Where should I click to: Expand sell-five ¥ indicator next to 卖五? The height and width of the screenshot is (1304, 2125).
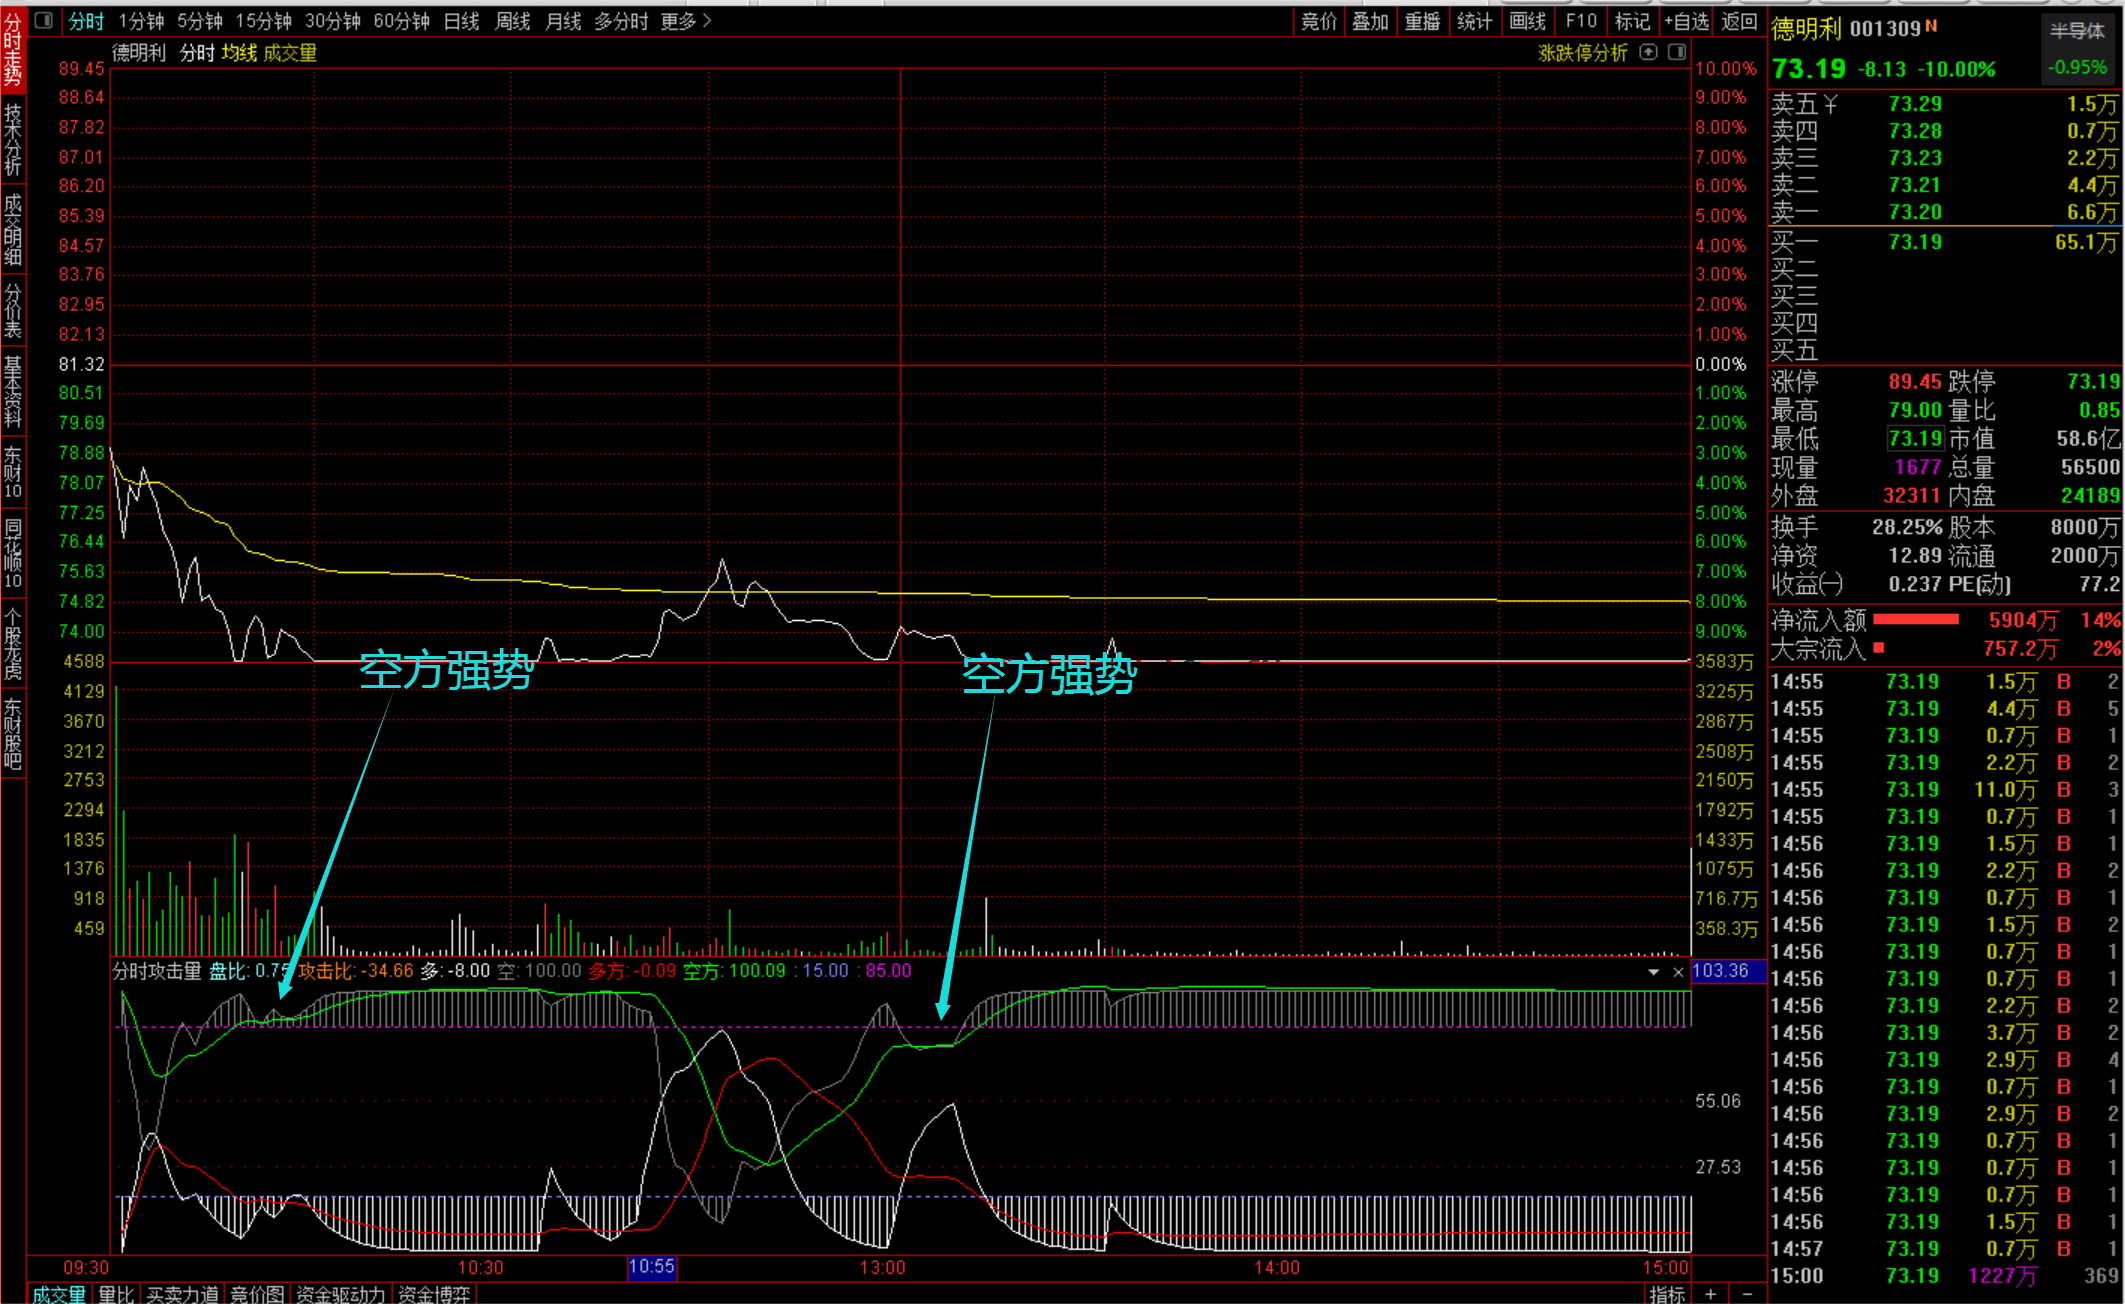(1830, 104)
